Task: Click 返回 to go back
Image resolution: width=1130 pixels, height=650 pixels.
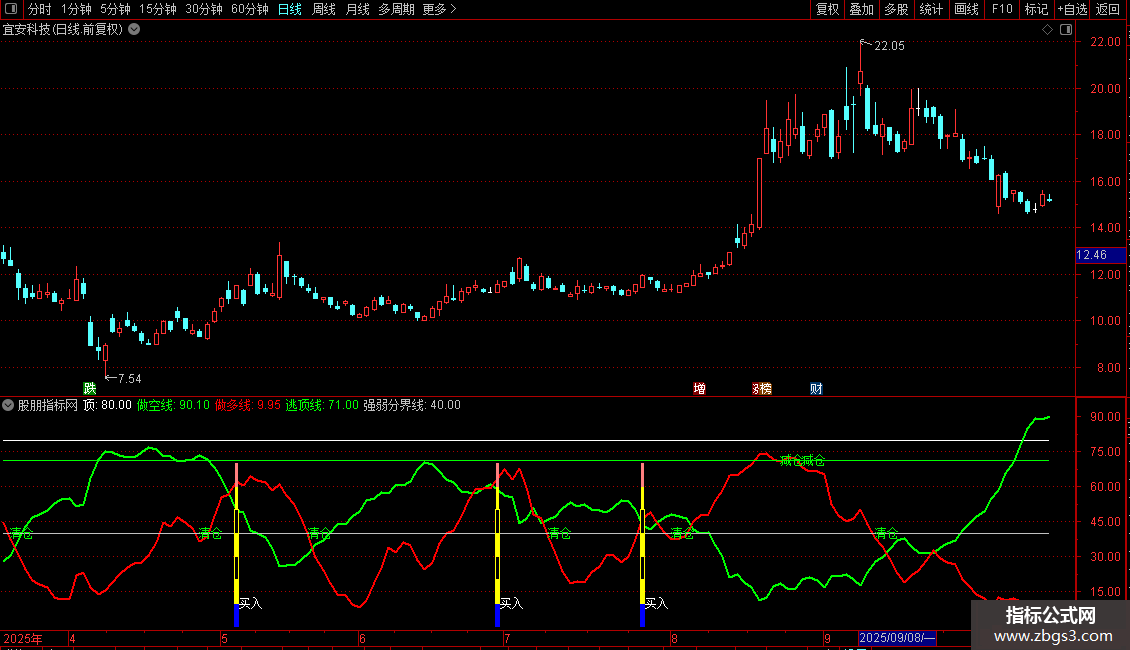Action: coord(1108,9)
